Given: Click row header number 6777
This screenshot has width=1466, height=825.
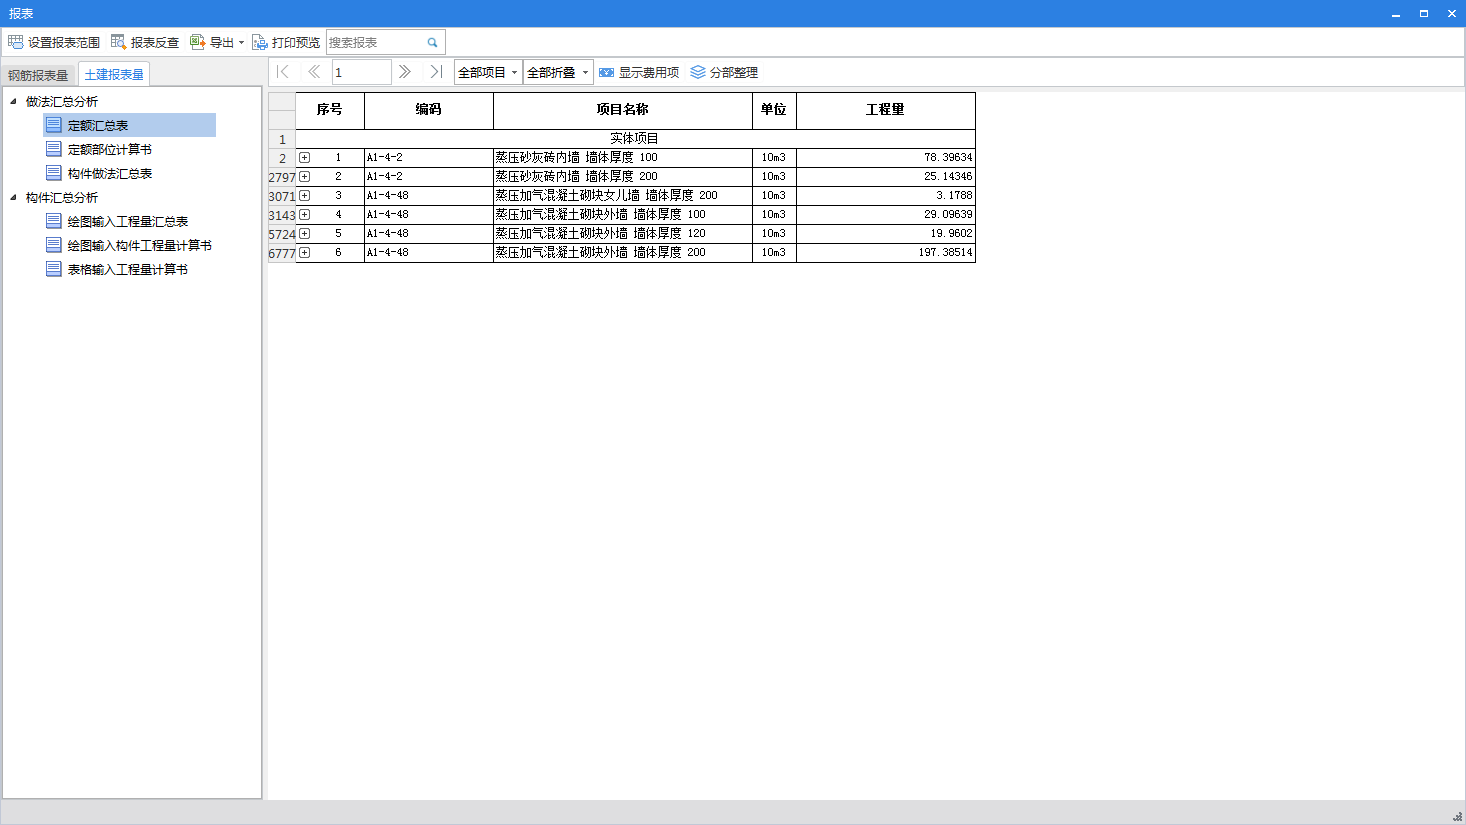Looking at the screenshot, I should [x=282, y=253].
